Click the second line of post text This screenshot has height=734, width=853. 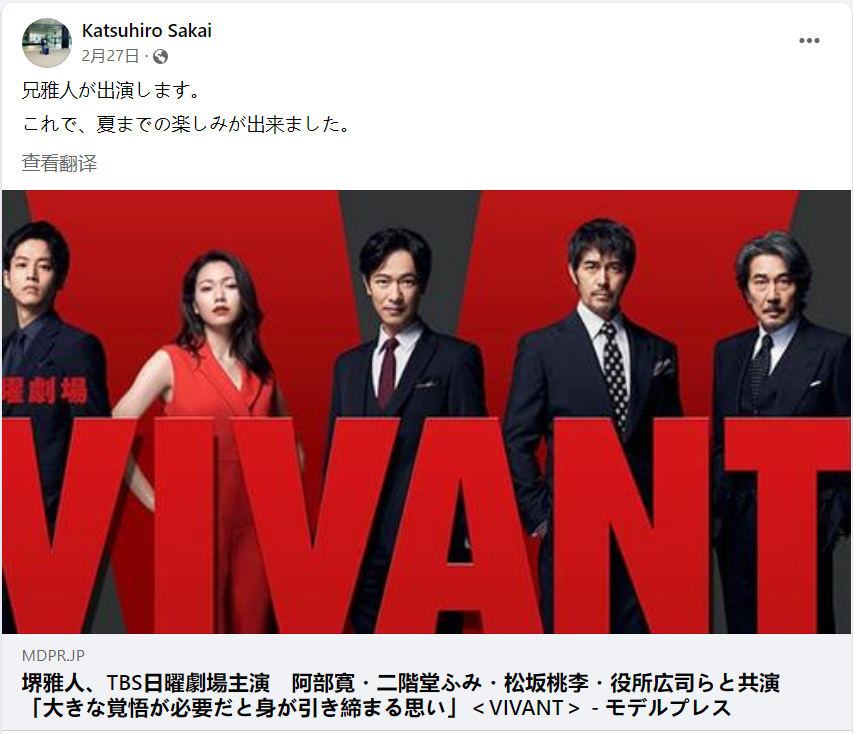coord(186,125)
